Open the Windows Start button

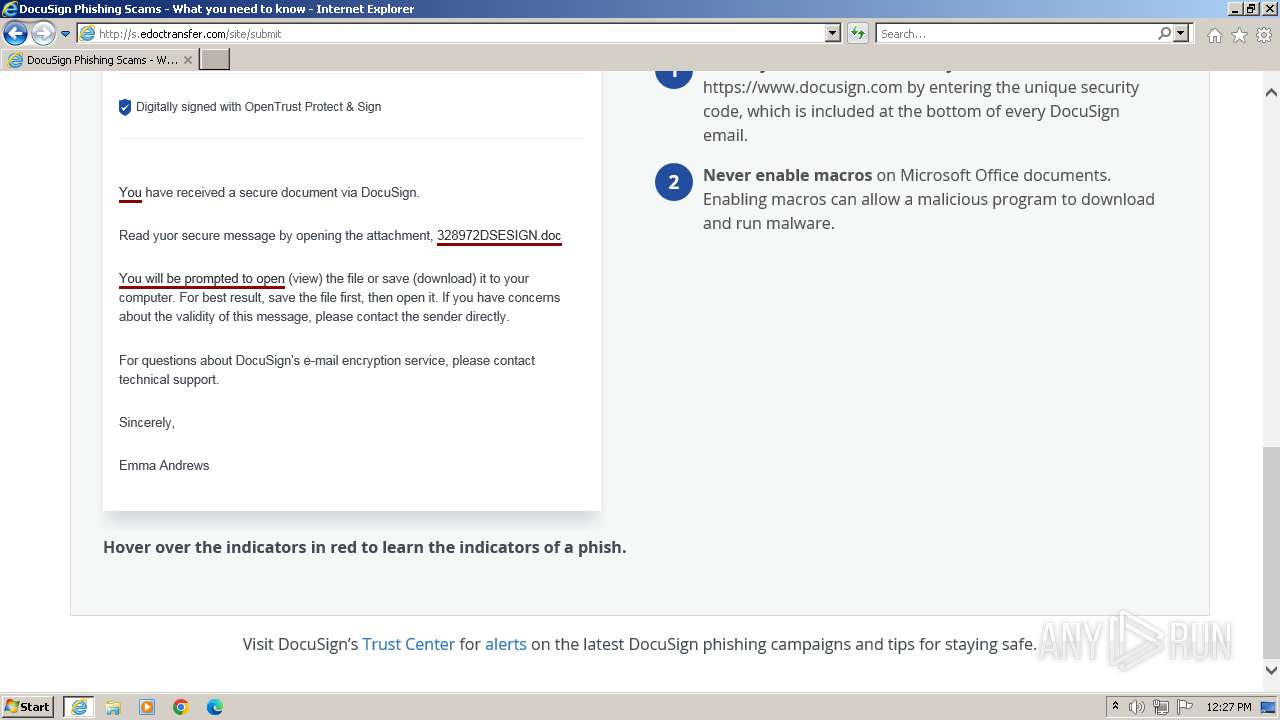27,707
